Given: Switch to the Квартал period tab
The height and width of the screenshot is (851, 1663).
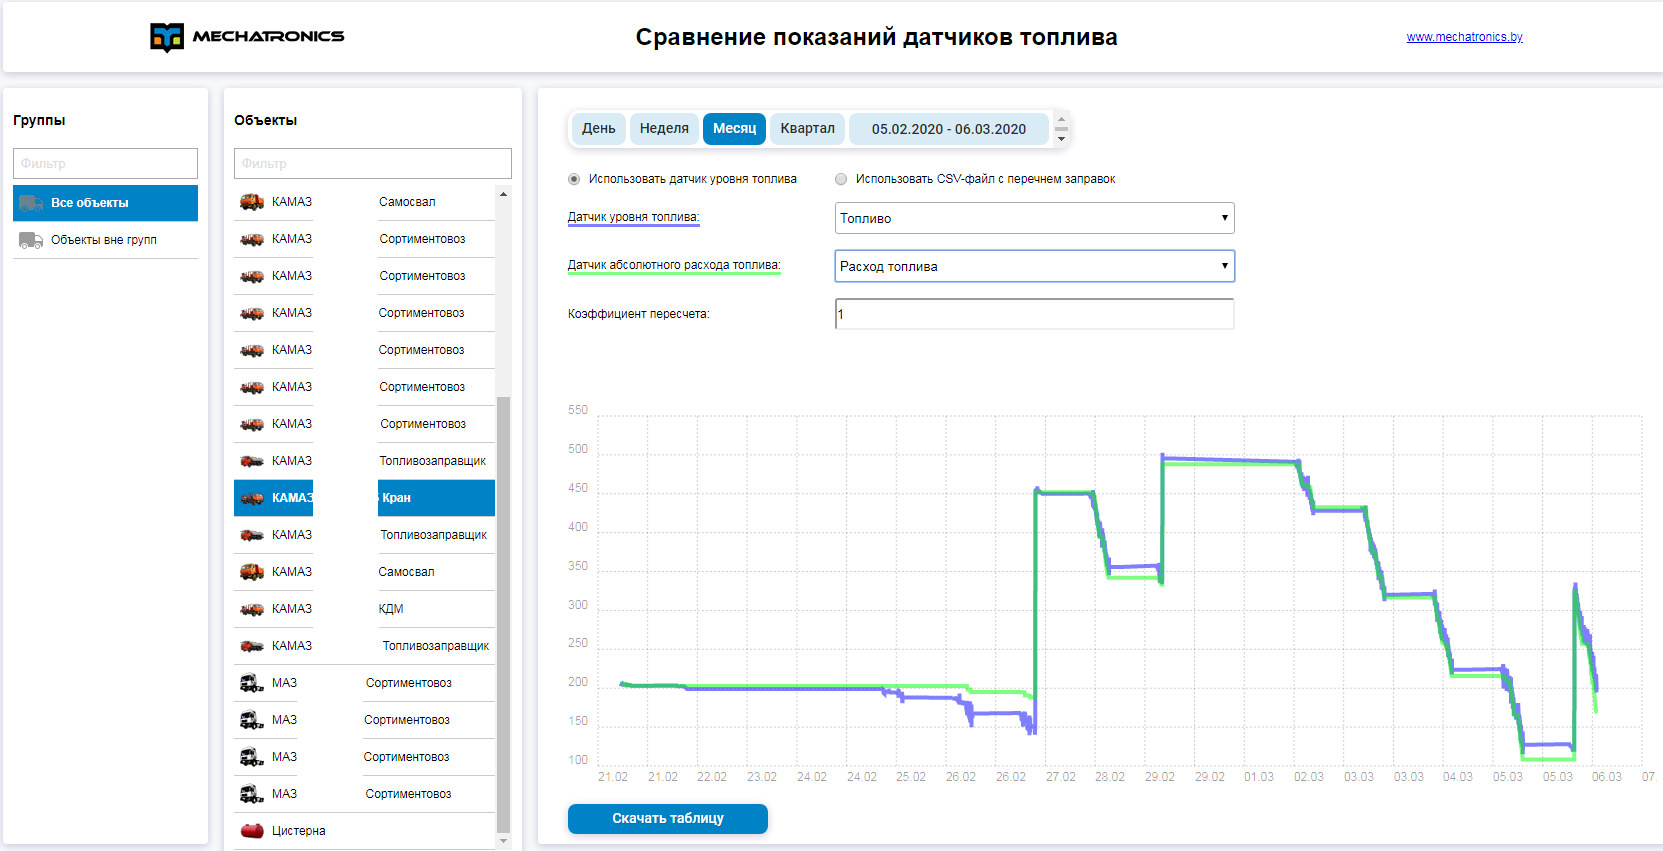Looking at the screenshot, I should pyautogui.click(x=807, y=129).
